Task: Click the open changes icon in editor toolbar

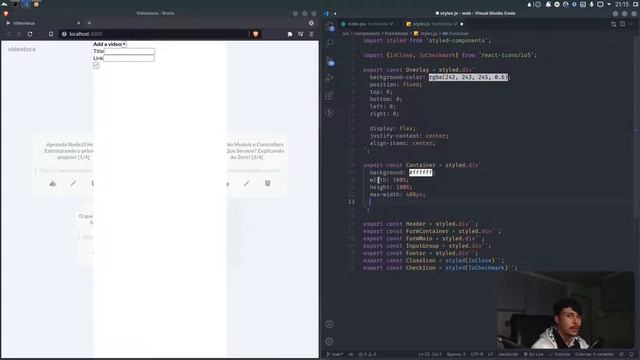Action: click(613, 24)
